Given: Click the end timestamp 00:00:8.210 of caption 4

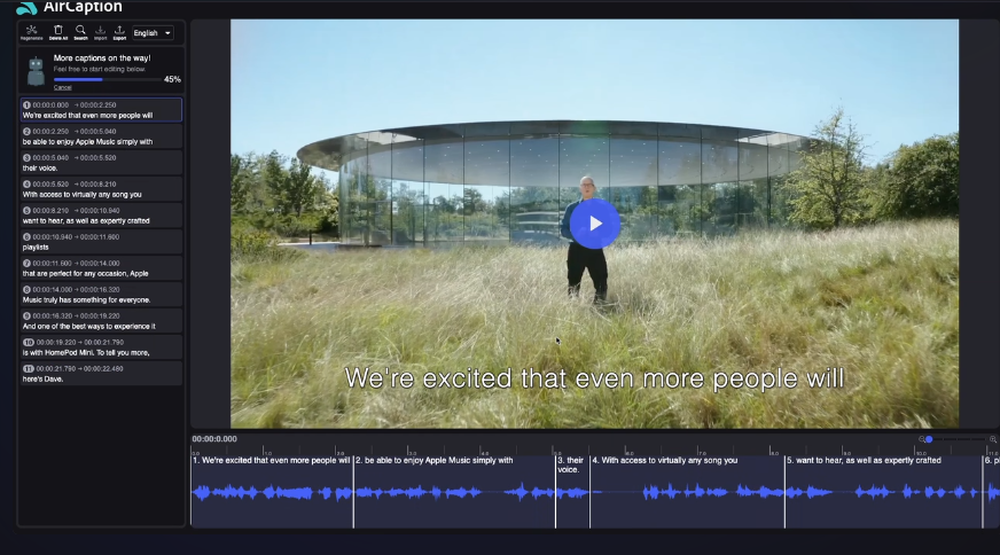Looking at the screenshot, I should (98, 184).
